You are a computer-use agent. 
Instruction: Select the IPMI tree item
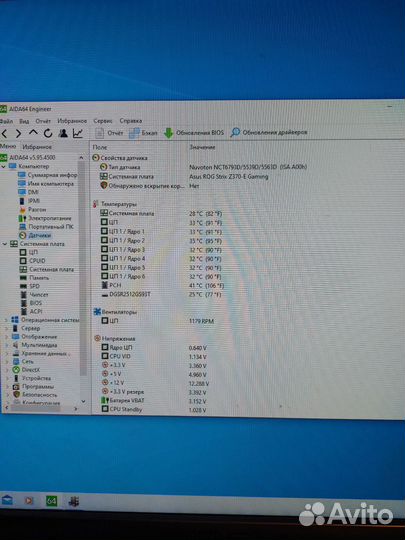(x=29, y=200)
